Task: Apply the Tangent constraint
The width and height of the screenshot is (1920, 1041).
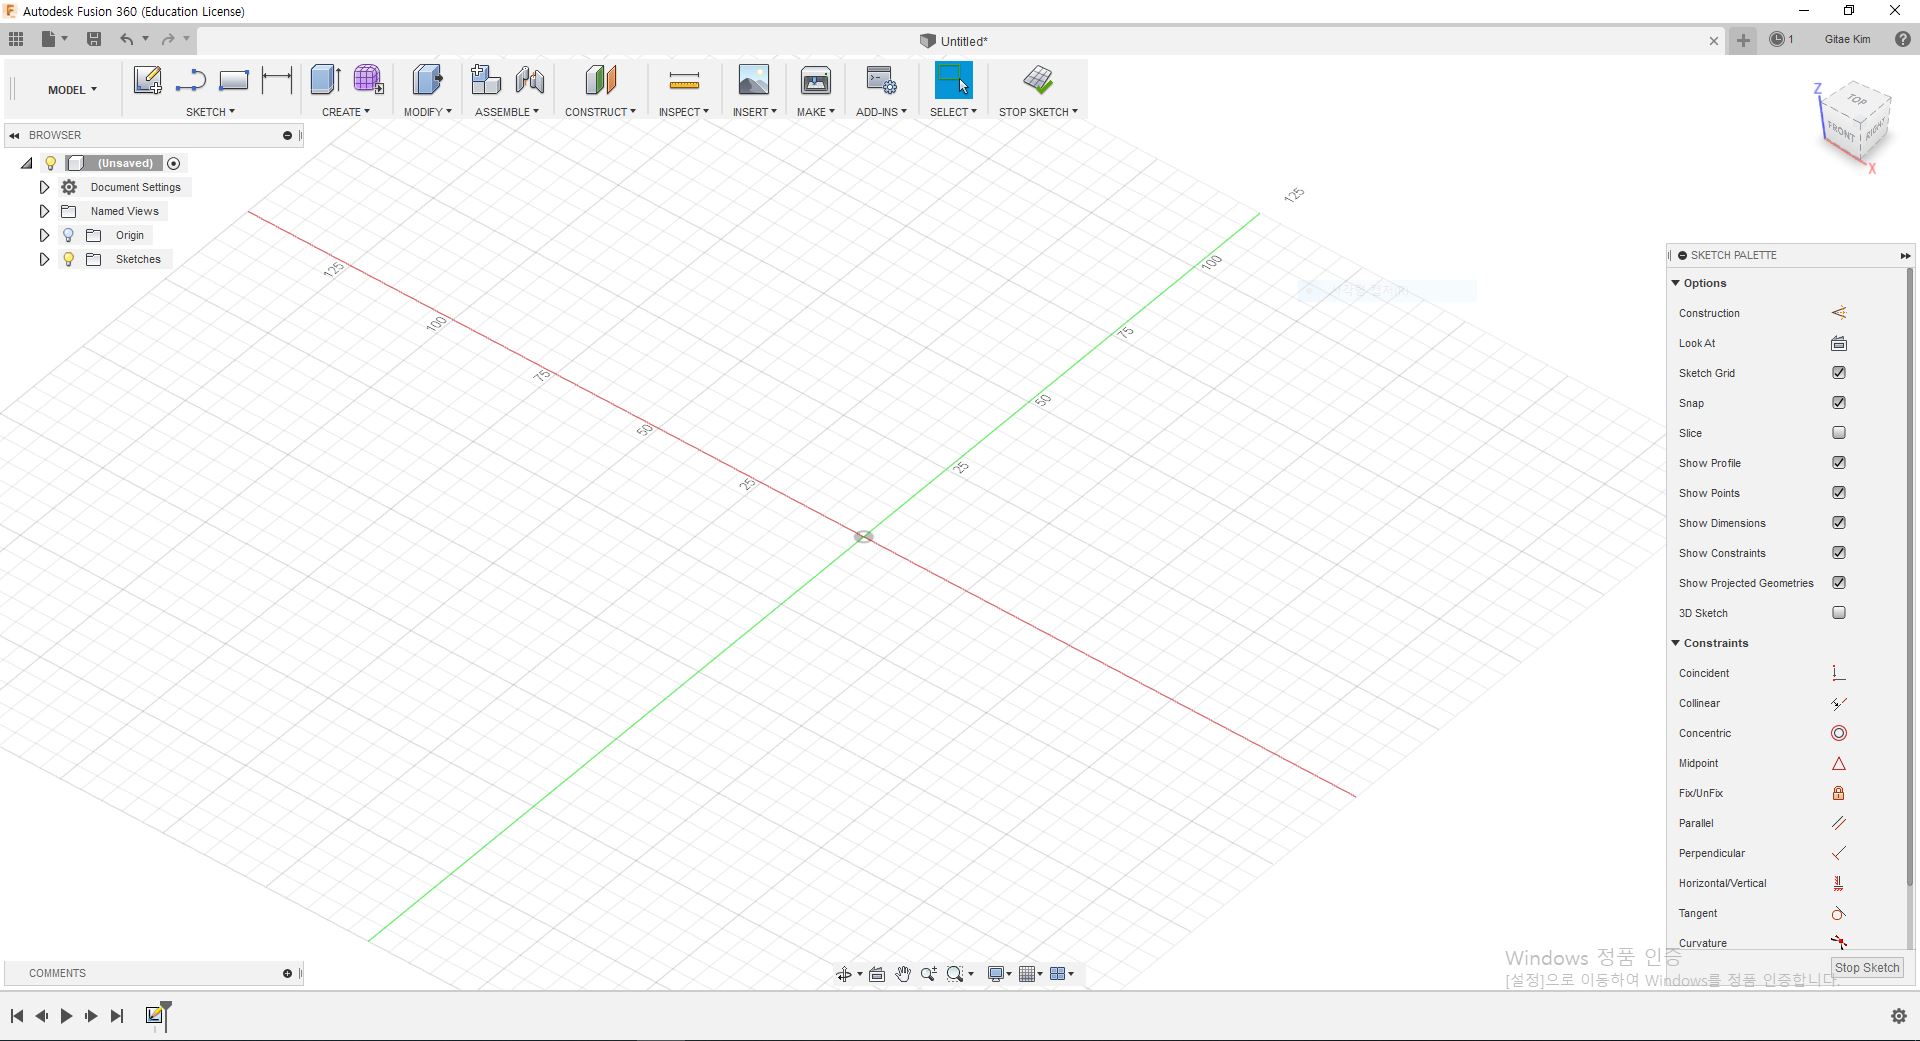Action: coord(1838,913)
